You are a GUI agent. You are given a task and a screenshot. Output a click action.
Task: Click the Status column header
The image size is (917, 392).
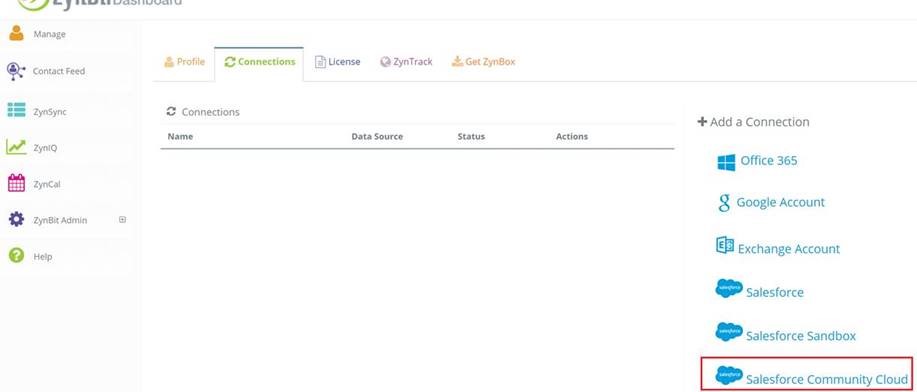coord(471,136)
